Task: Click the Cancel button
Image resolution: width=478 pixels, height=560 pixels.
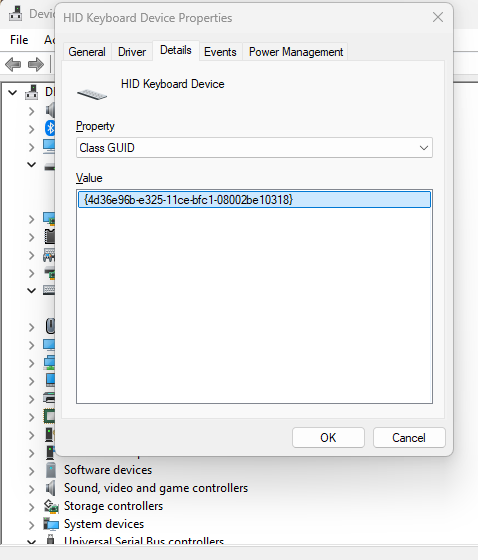Action: tap(409, 438)
